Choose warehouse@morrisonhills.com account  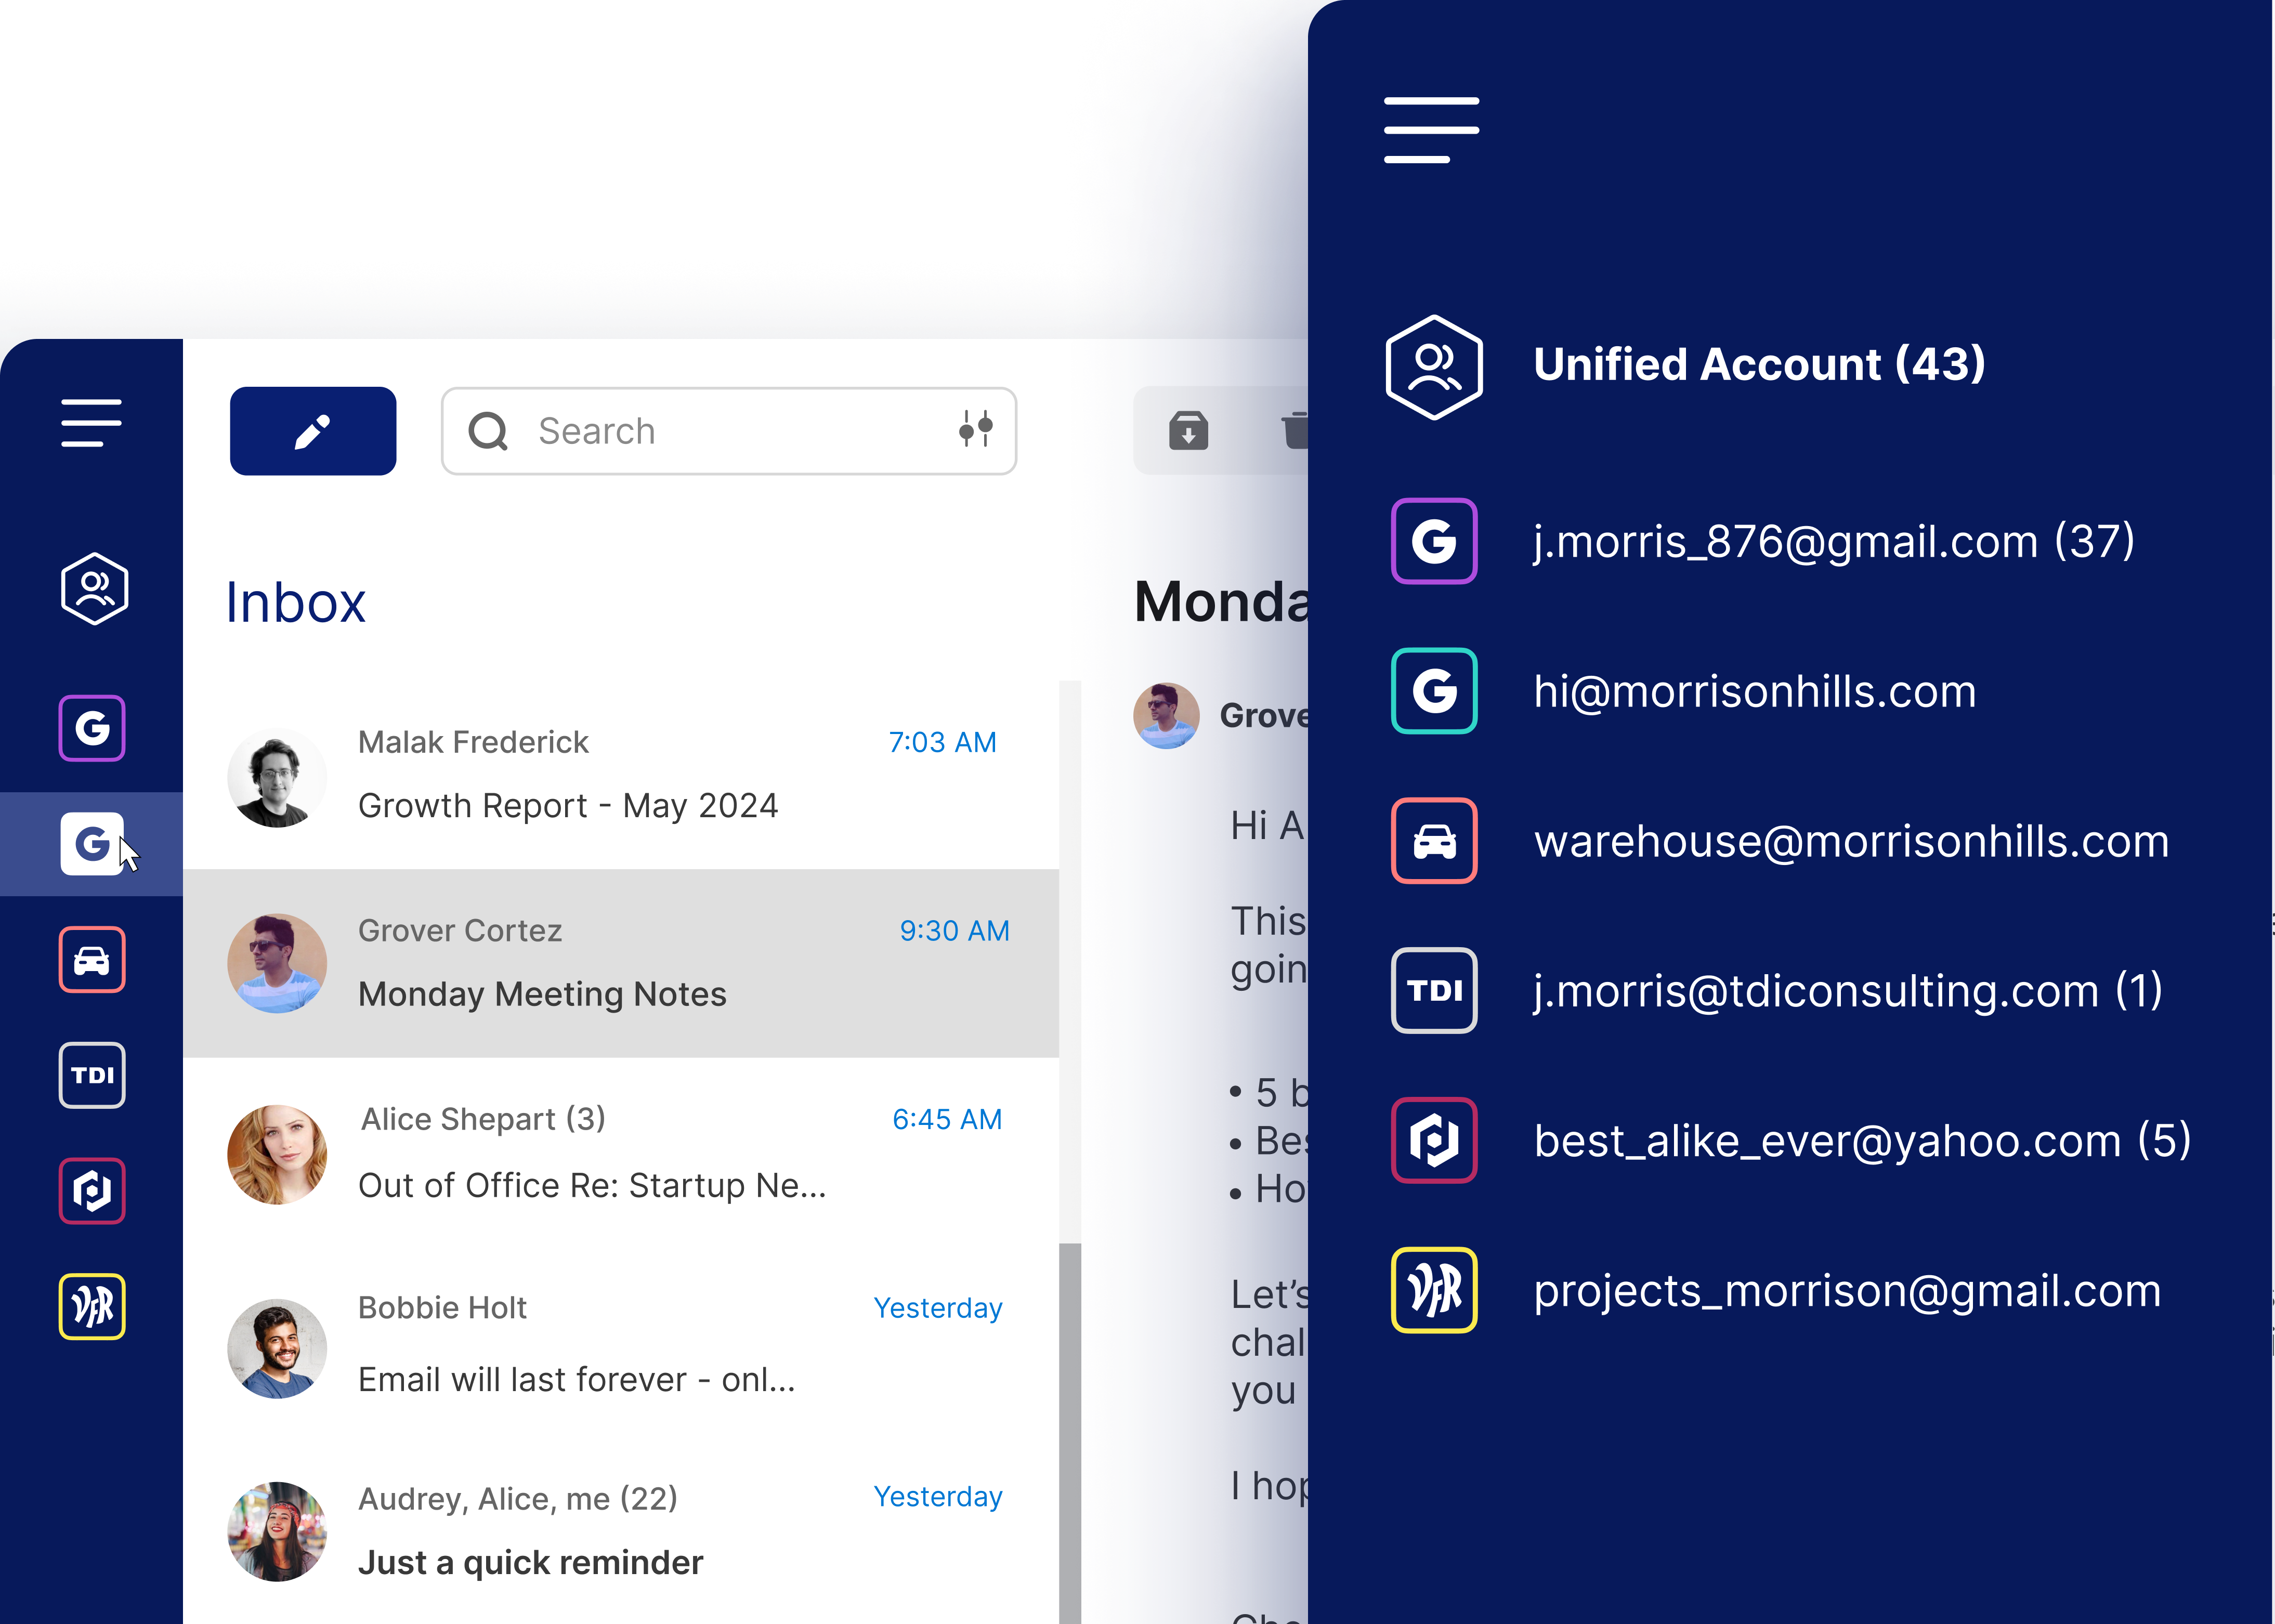point(1851,842)
